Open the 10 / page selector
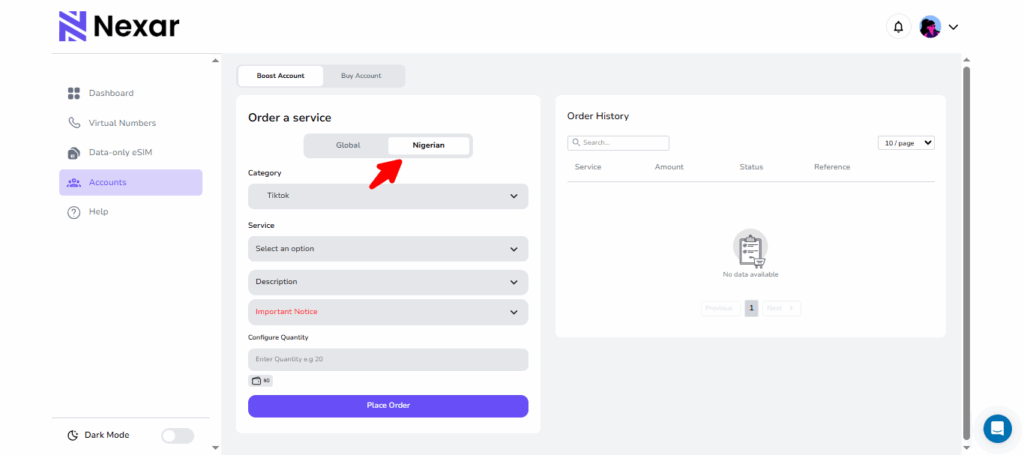 click(x=906, y=143)
